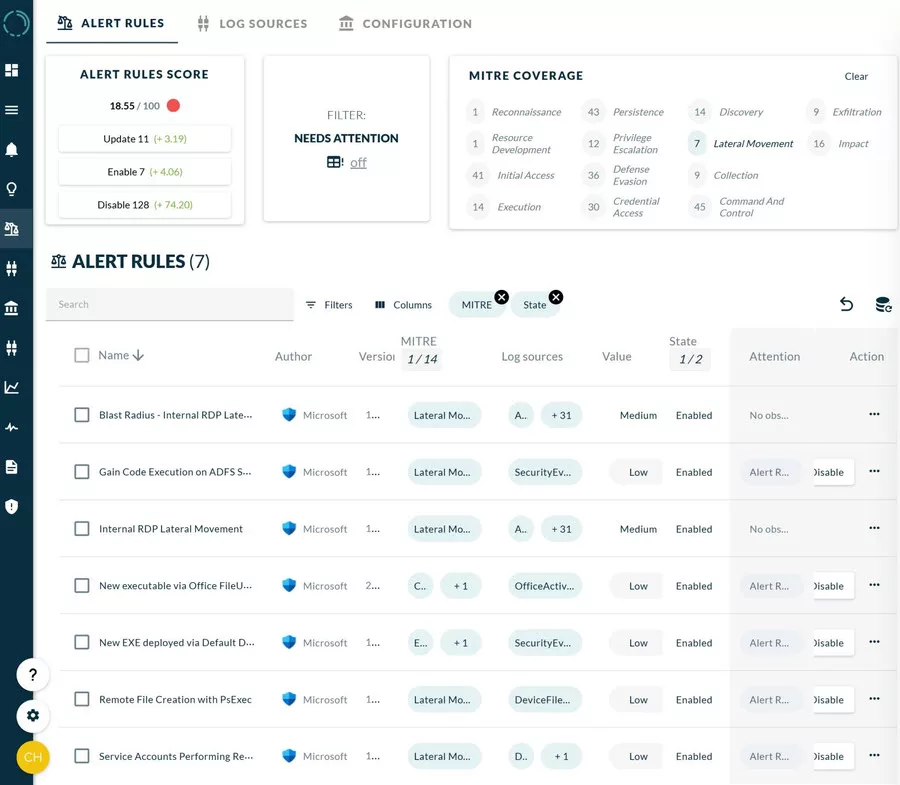Check the Service Accounts Performing Re checkbox
The image size is (900, 785).
82,756
